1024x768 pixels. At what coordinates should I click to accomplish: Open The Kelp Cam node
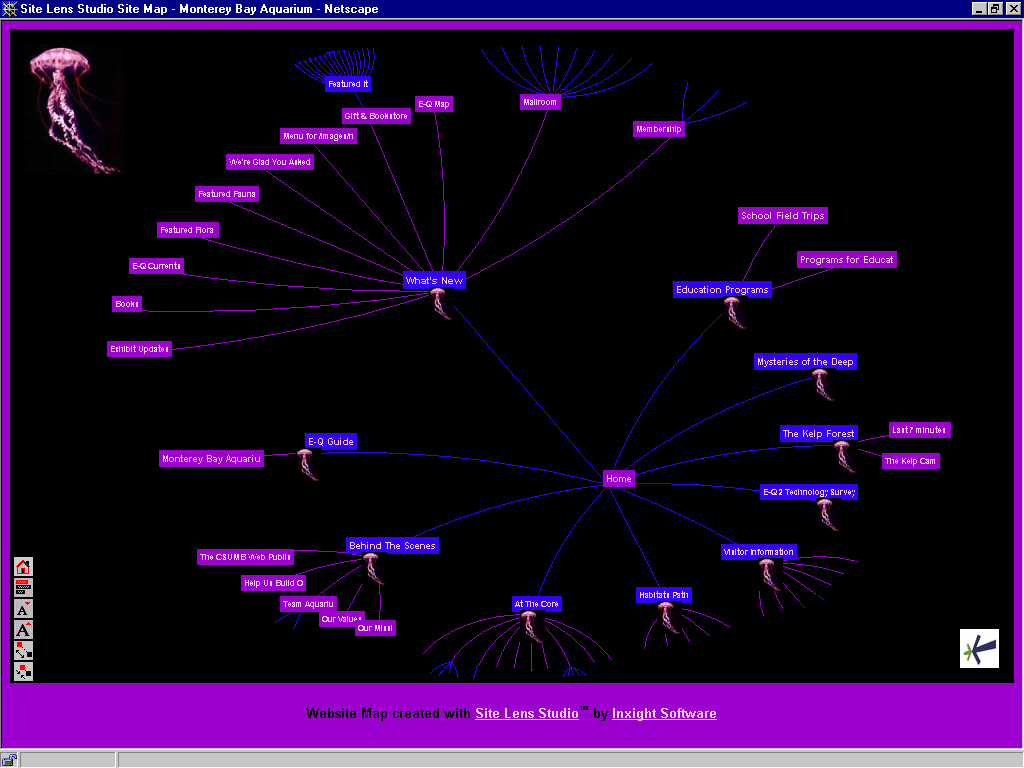(x=910, y=461)
